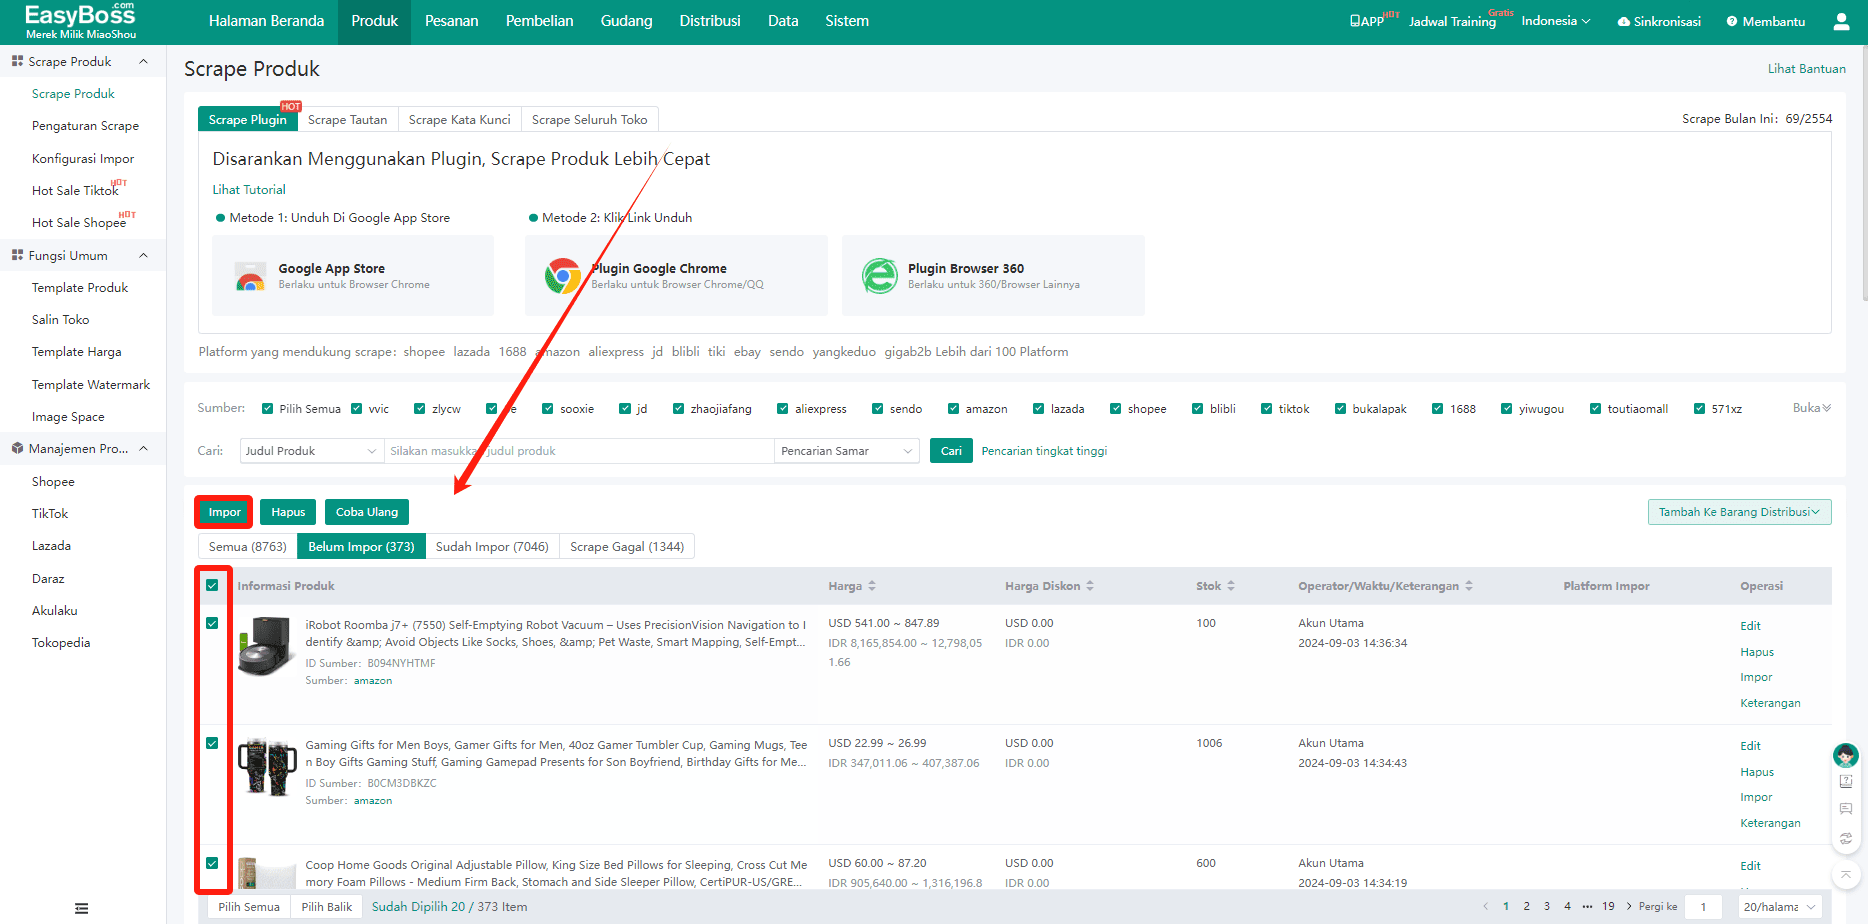Toggle the Pilih Semua source checkbox
This screenshot has height=924, width=1868.
[268, 409]
